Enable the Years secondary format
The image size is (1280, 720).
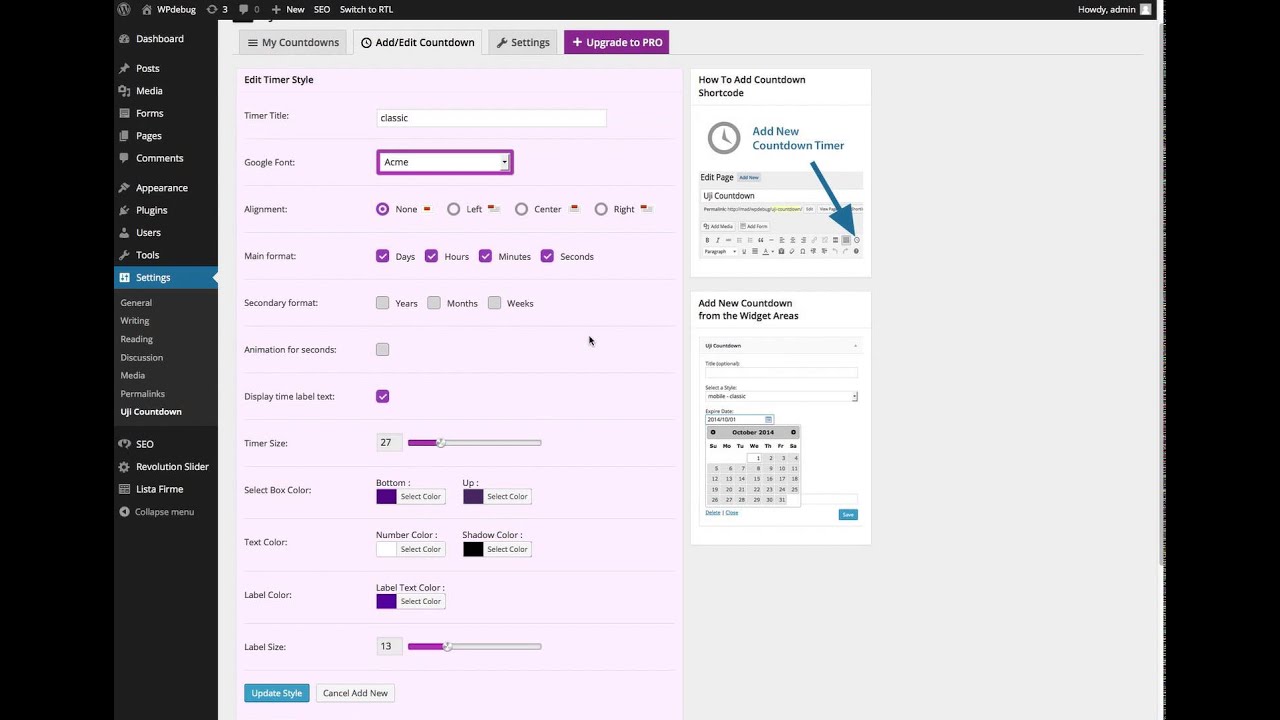(x=382, y=303)
